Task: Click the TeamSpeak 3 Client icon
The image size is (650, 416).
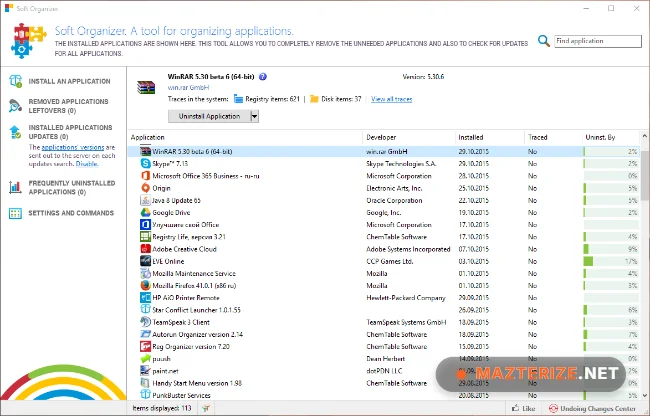Action: point(146,322)
